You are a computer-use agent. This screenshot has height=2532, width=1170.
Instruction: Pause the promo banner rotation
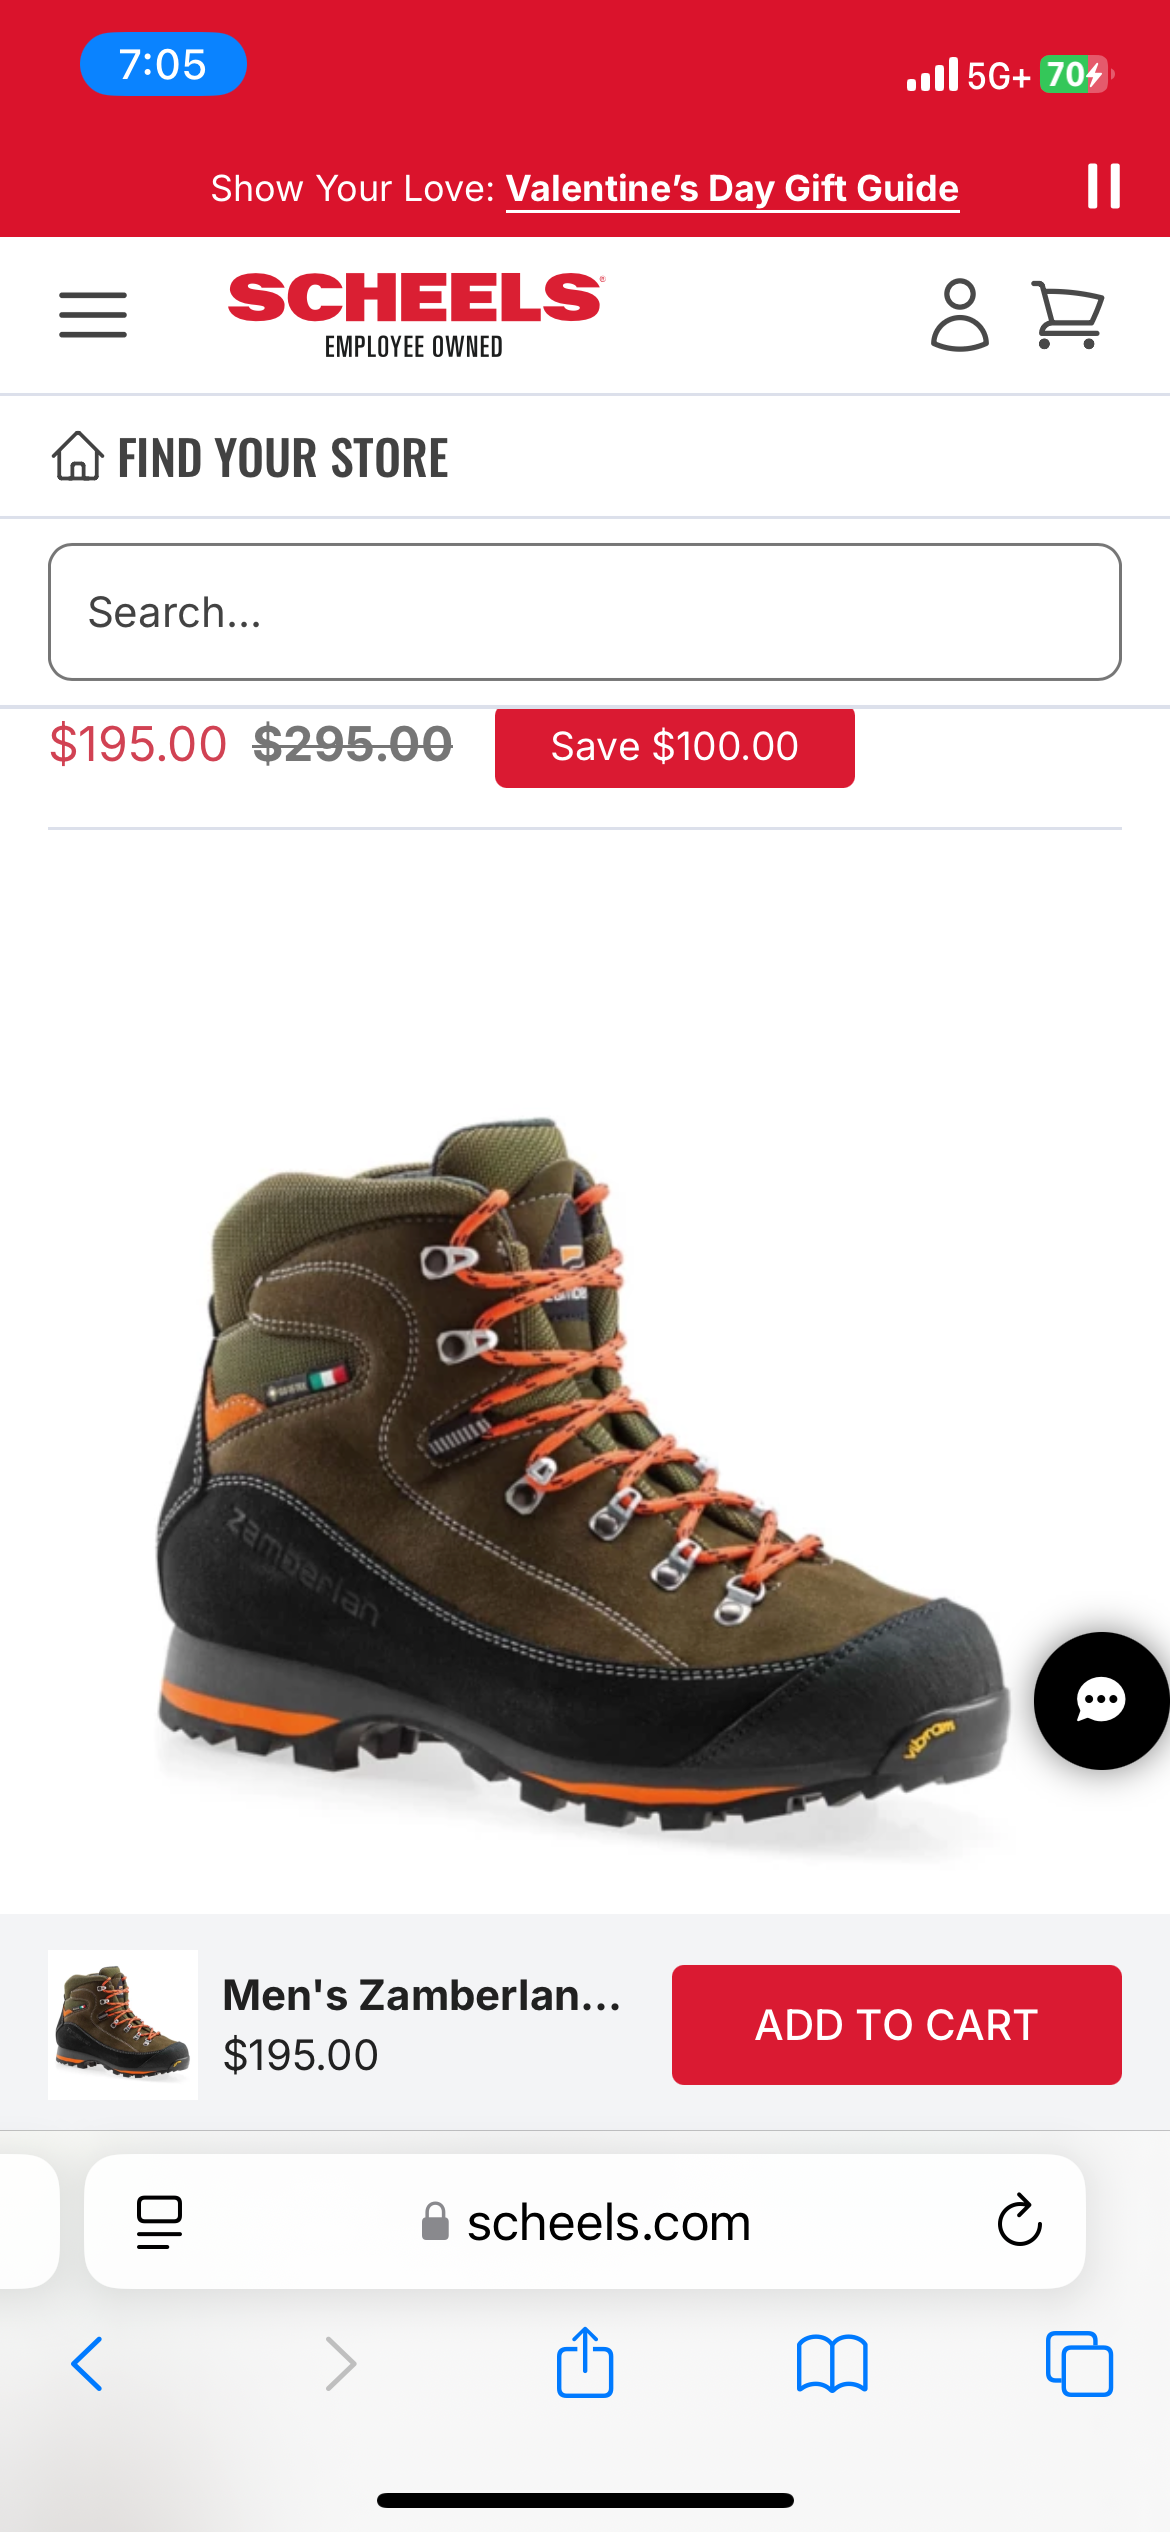(1104, 187)
